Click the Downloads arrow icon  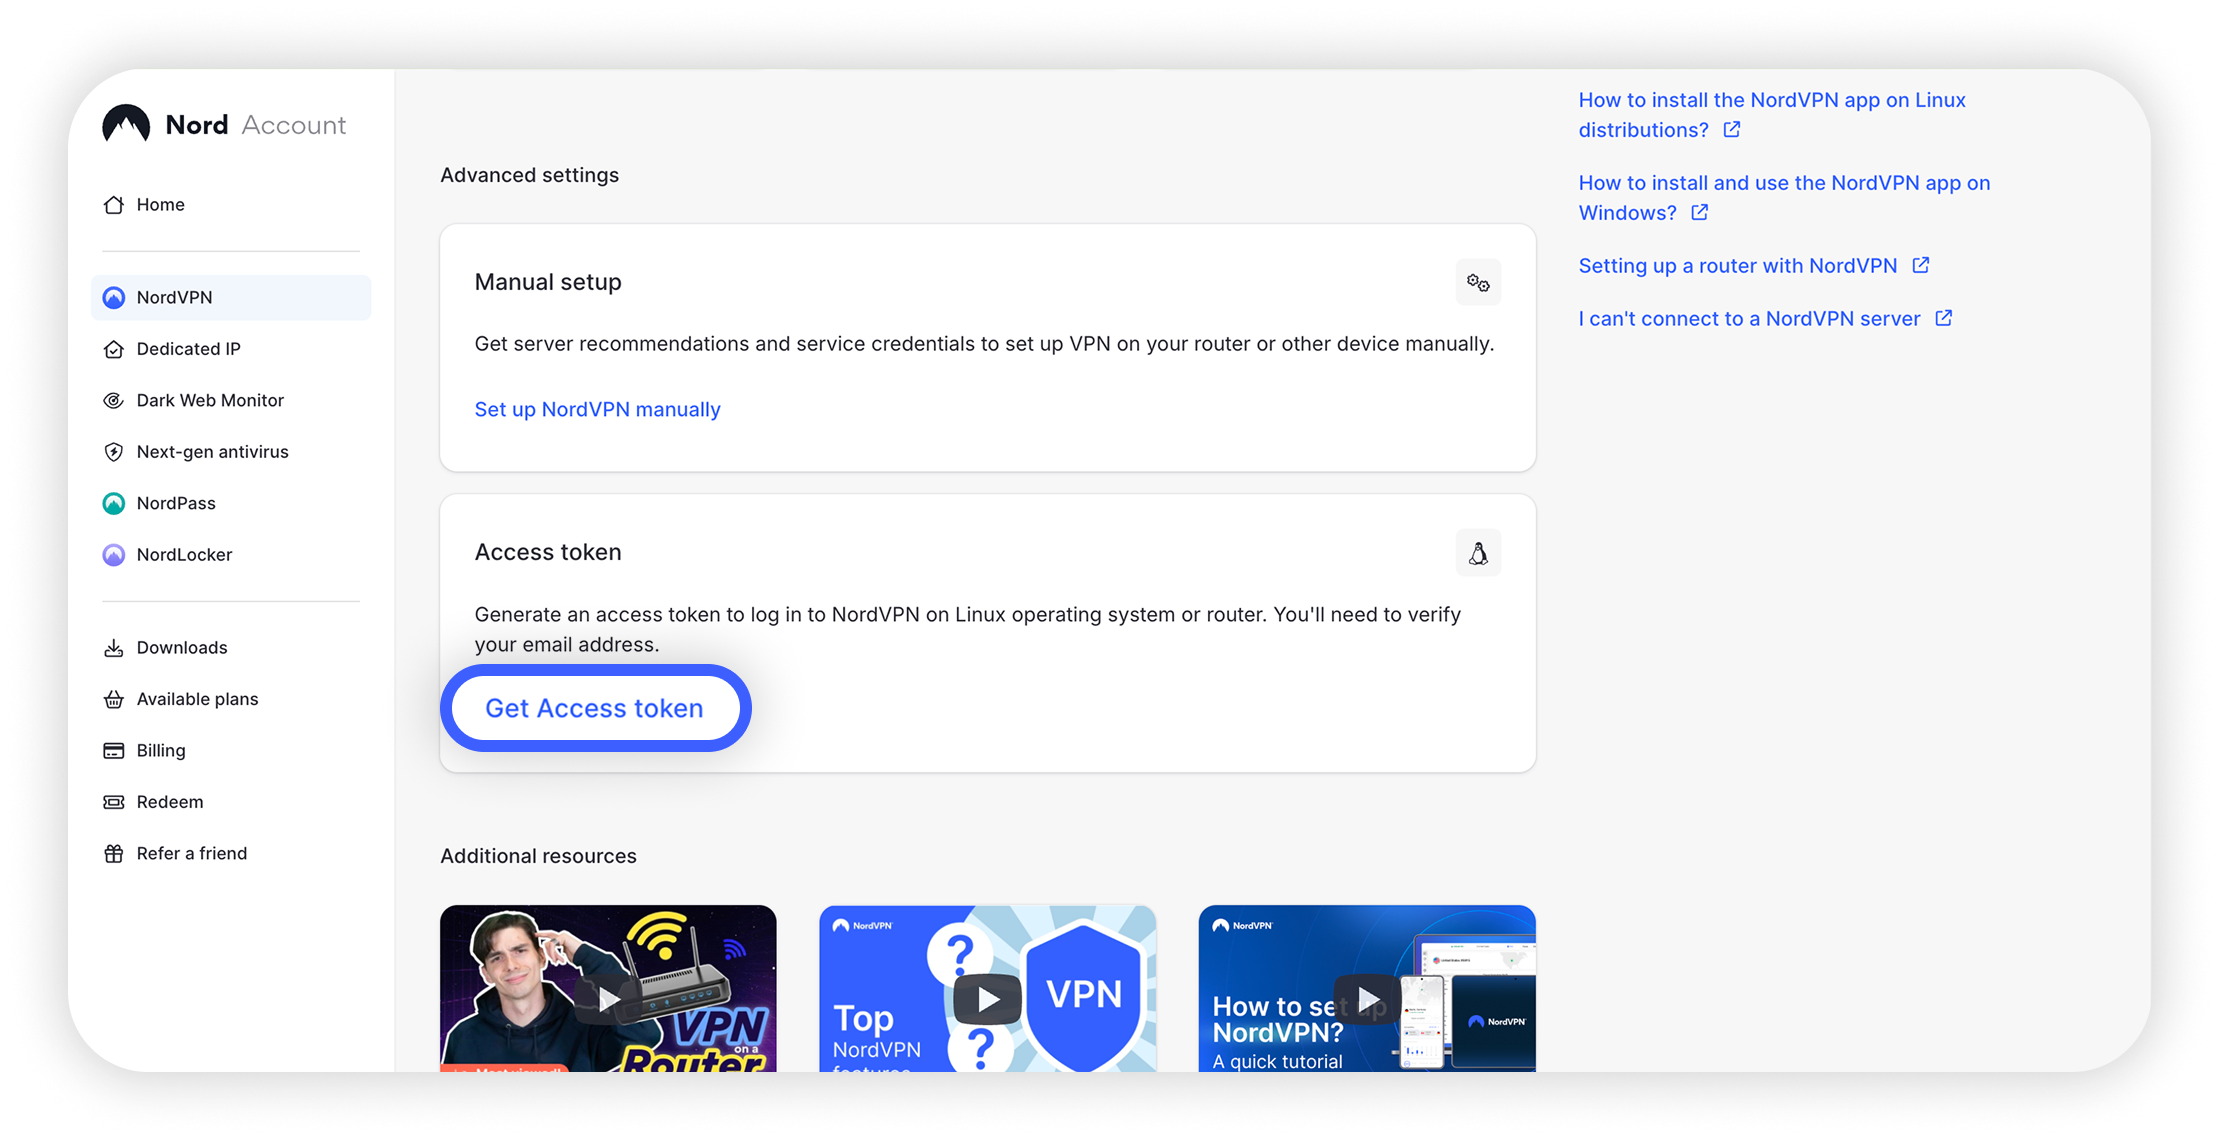114,648
